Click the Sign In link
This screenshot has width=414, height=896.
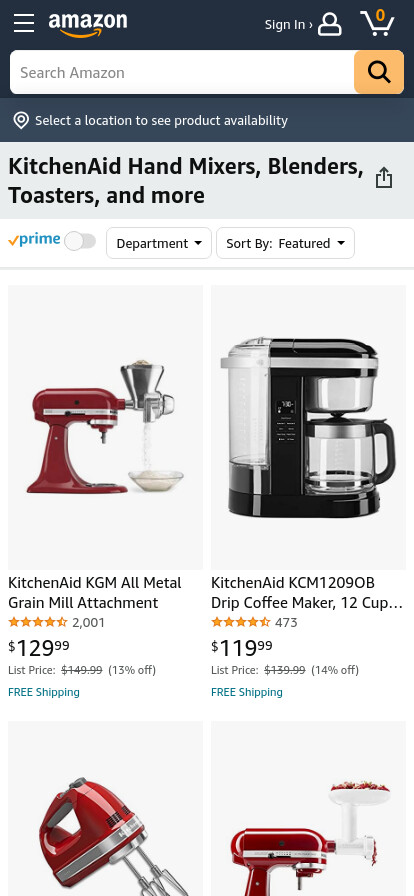point(288,25)
